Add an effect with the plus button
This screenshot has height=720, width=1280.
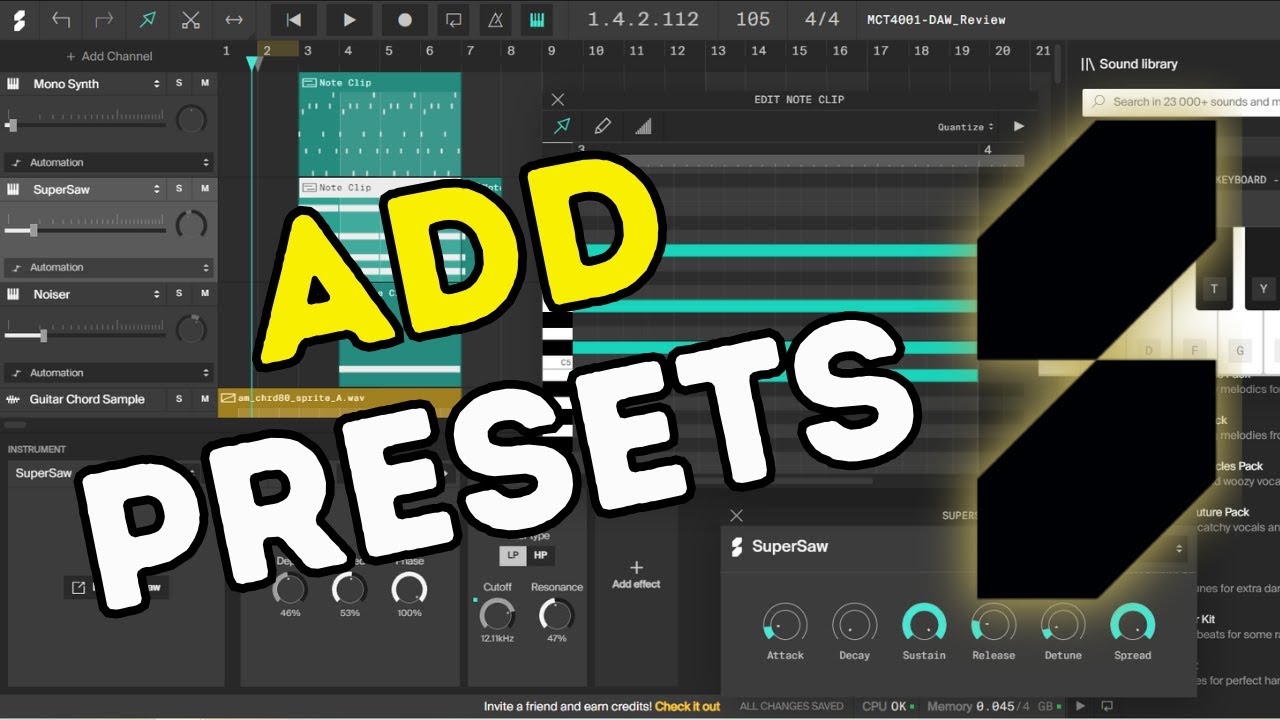coord(636,567)
